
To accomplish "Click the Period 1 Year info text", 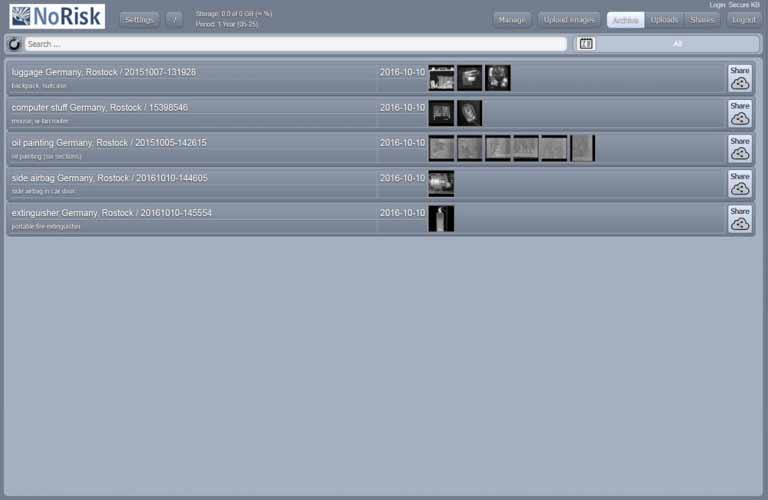I will (227, 24).
